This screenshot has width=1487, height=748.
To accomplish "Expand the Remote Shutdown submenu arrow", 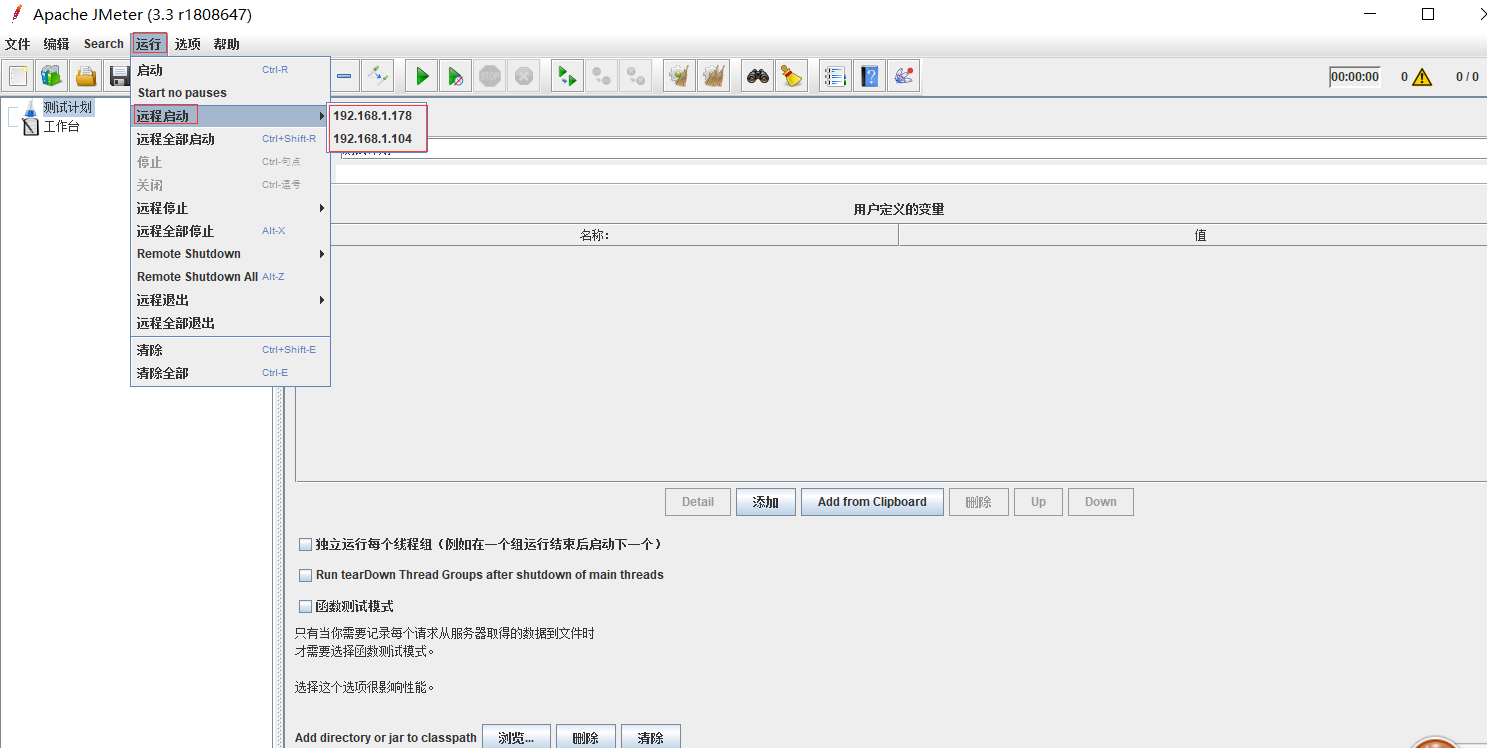I will (x=322, y=254).
